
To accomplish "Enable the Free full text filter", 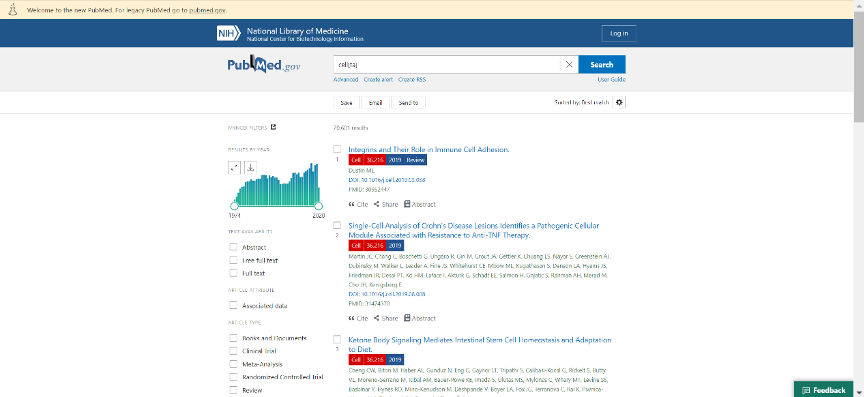I will (233, 260).
